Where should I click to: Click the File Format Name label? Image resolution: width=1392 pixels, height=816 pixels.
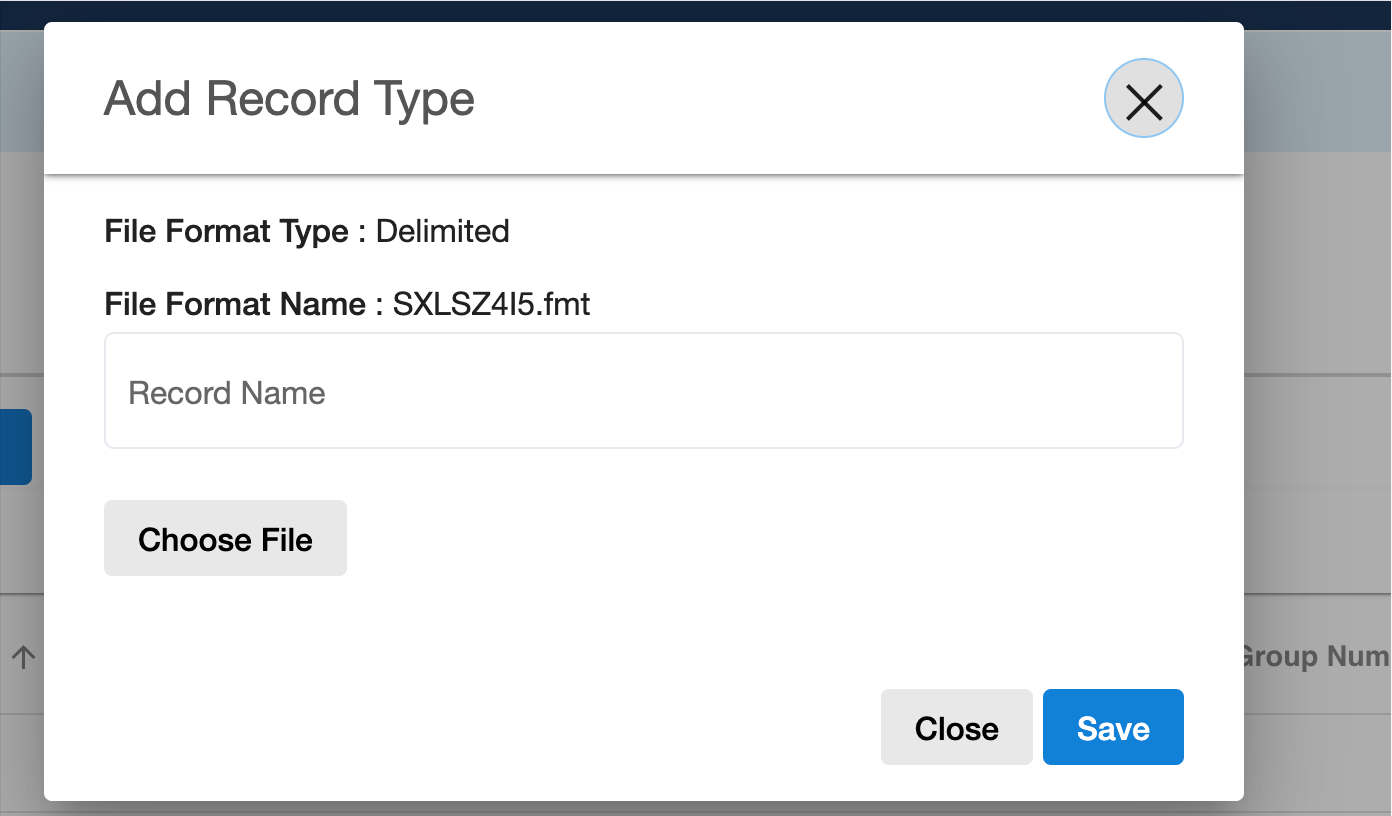point(235,304)
